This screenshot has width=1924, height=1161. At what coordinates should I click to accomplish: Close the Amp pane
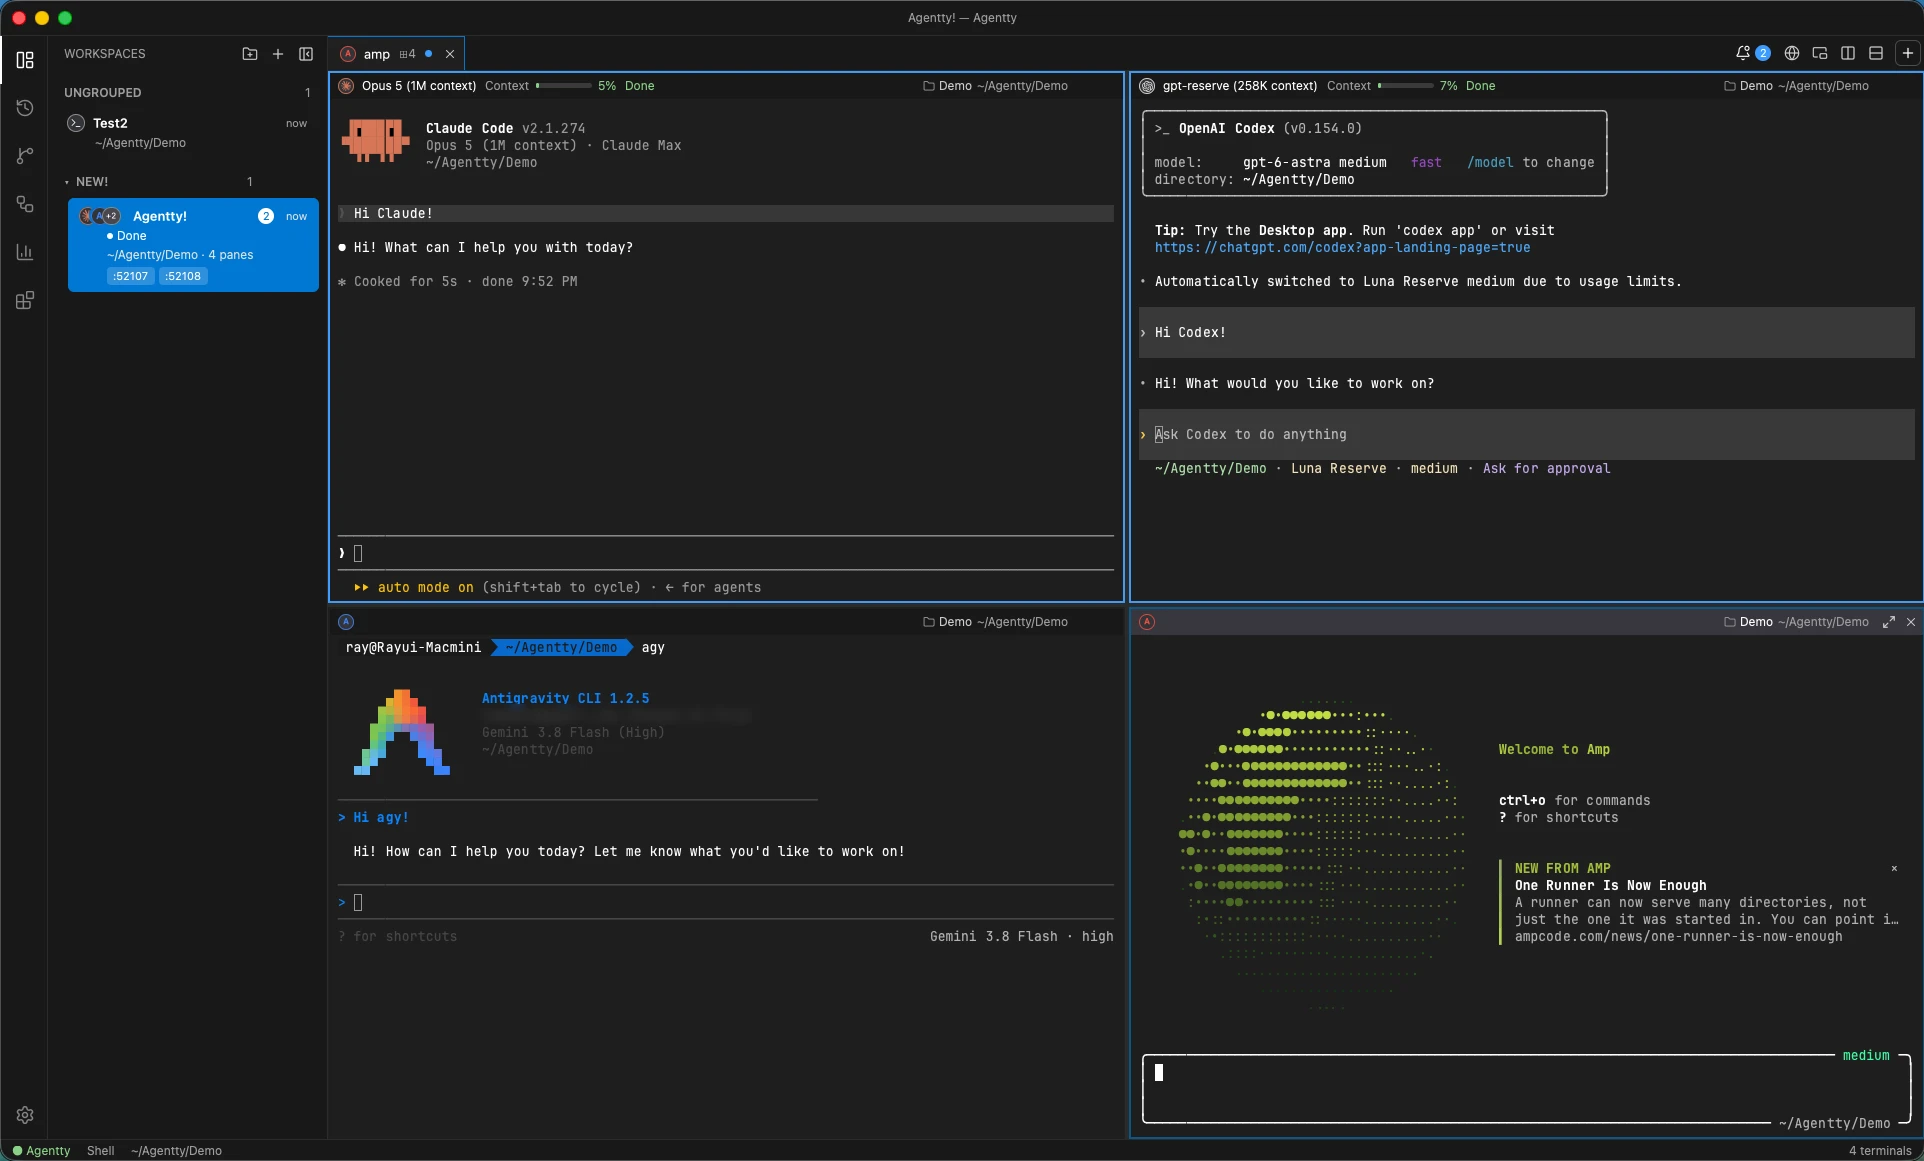[1911, 622]
